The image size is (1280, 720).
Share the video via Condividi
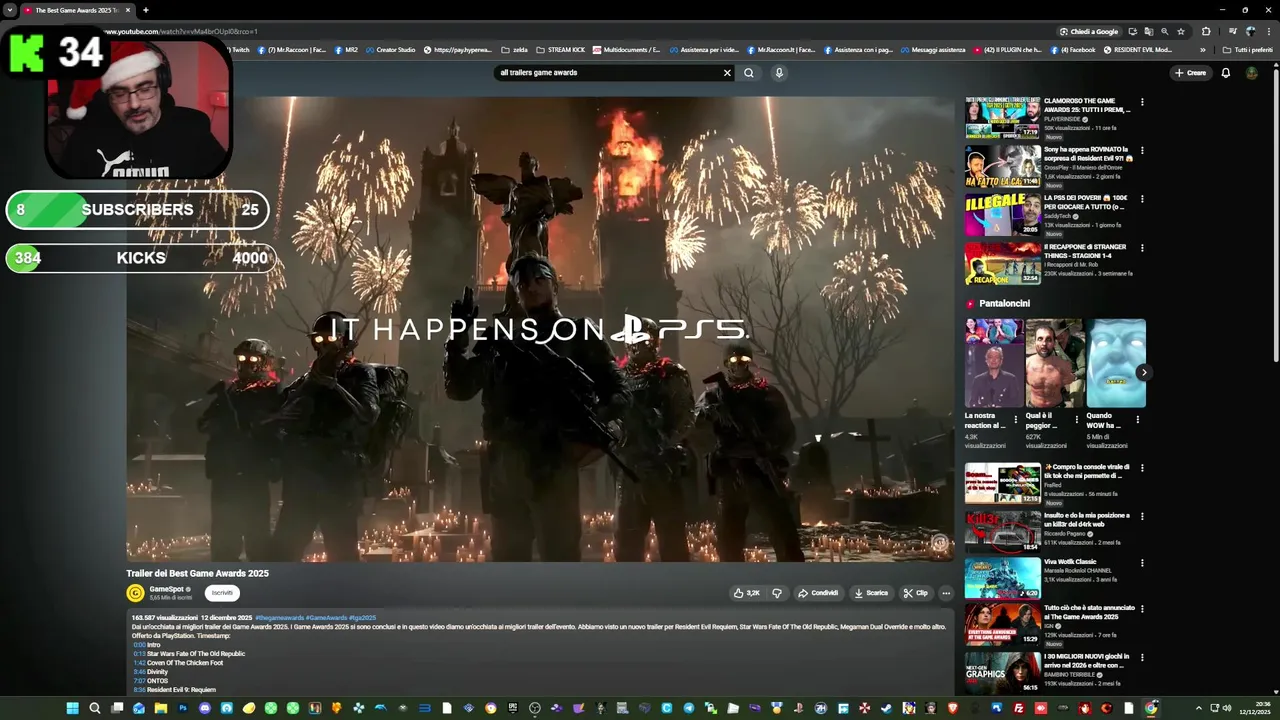pyautogui.click(x=818, y=593)
